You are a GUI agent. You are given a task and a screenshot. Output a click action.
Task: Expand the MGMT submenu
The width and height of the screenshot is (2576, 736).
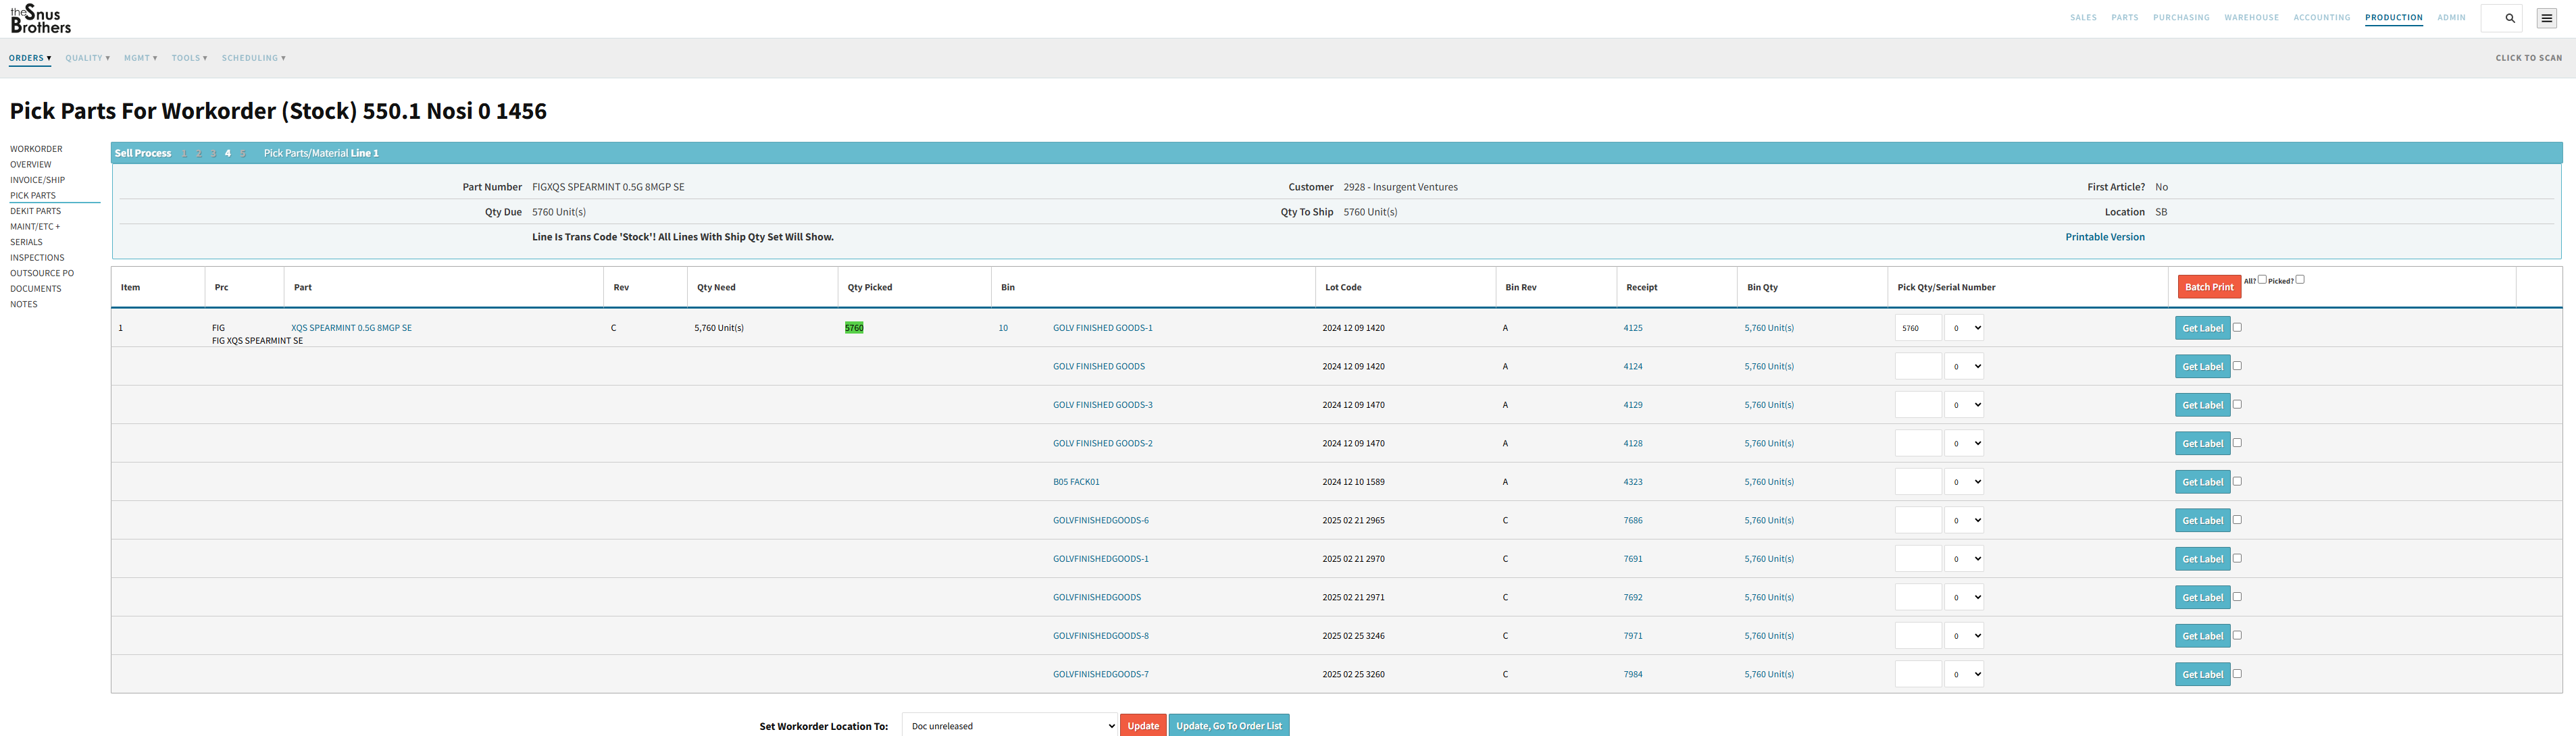(141, 58)
